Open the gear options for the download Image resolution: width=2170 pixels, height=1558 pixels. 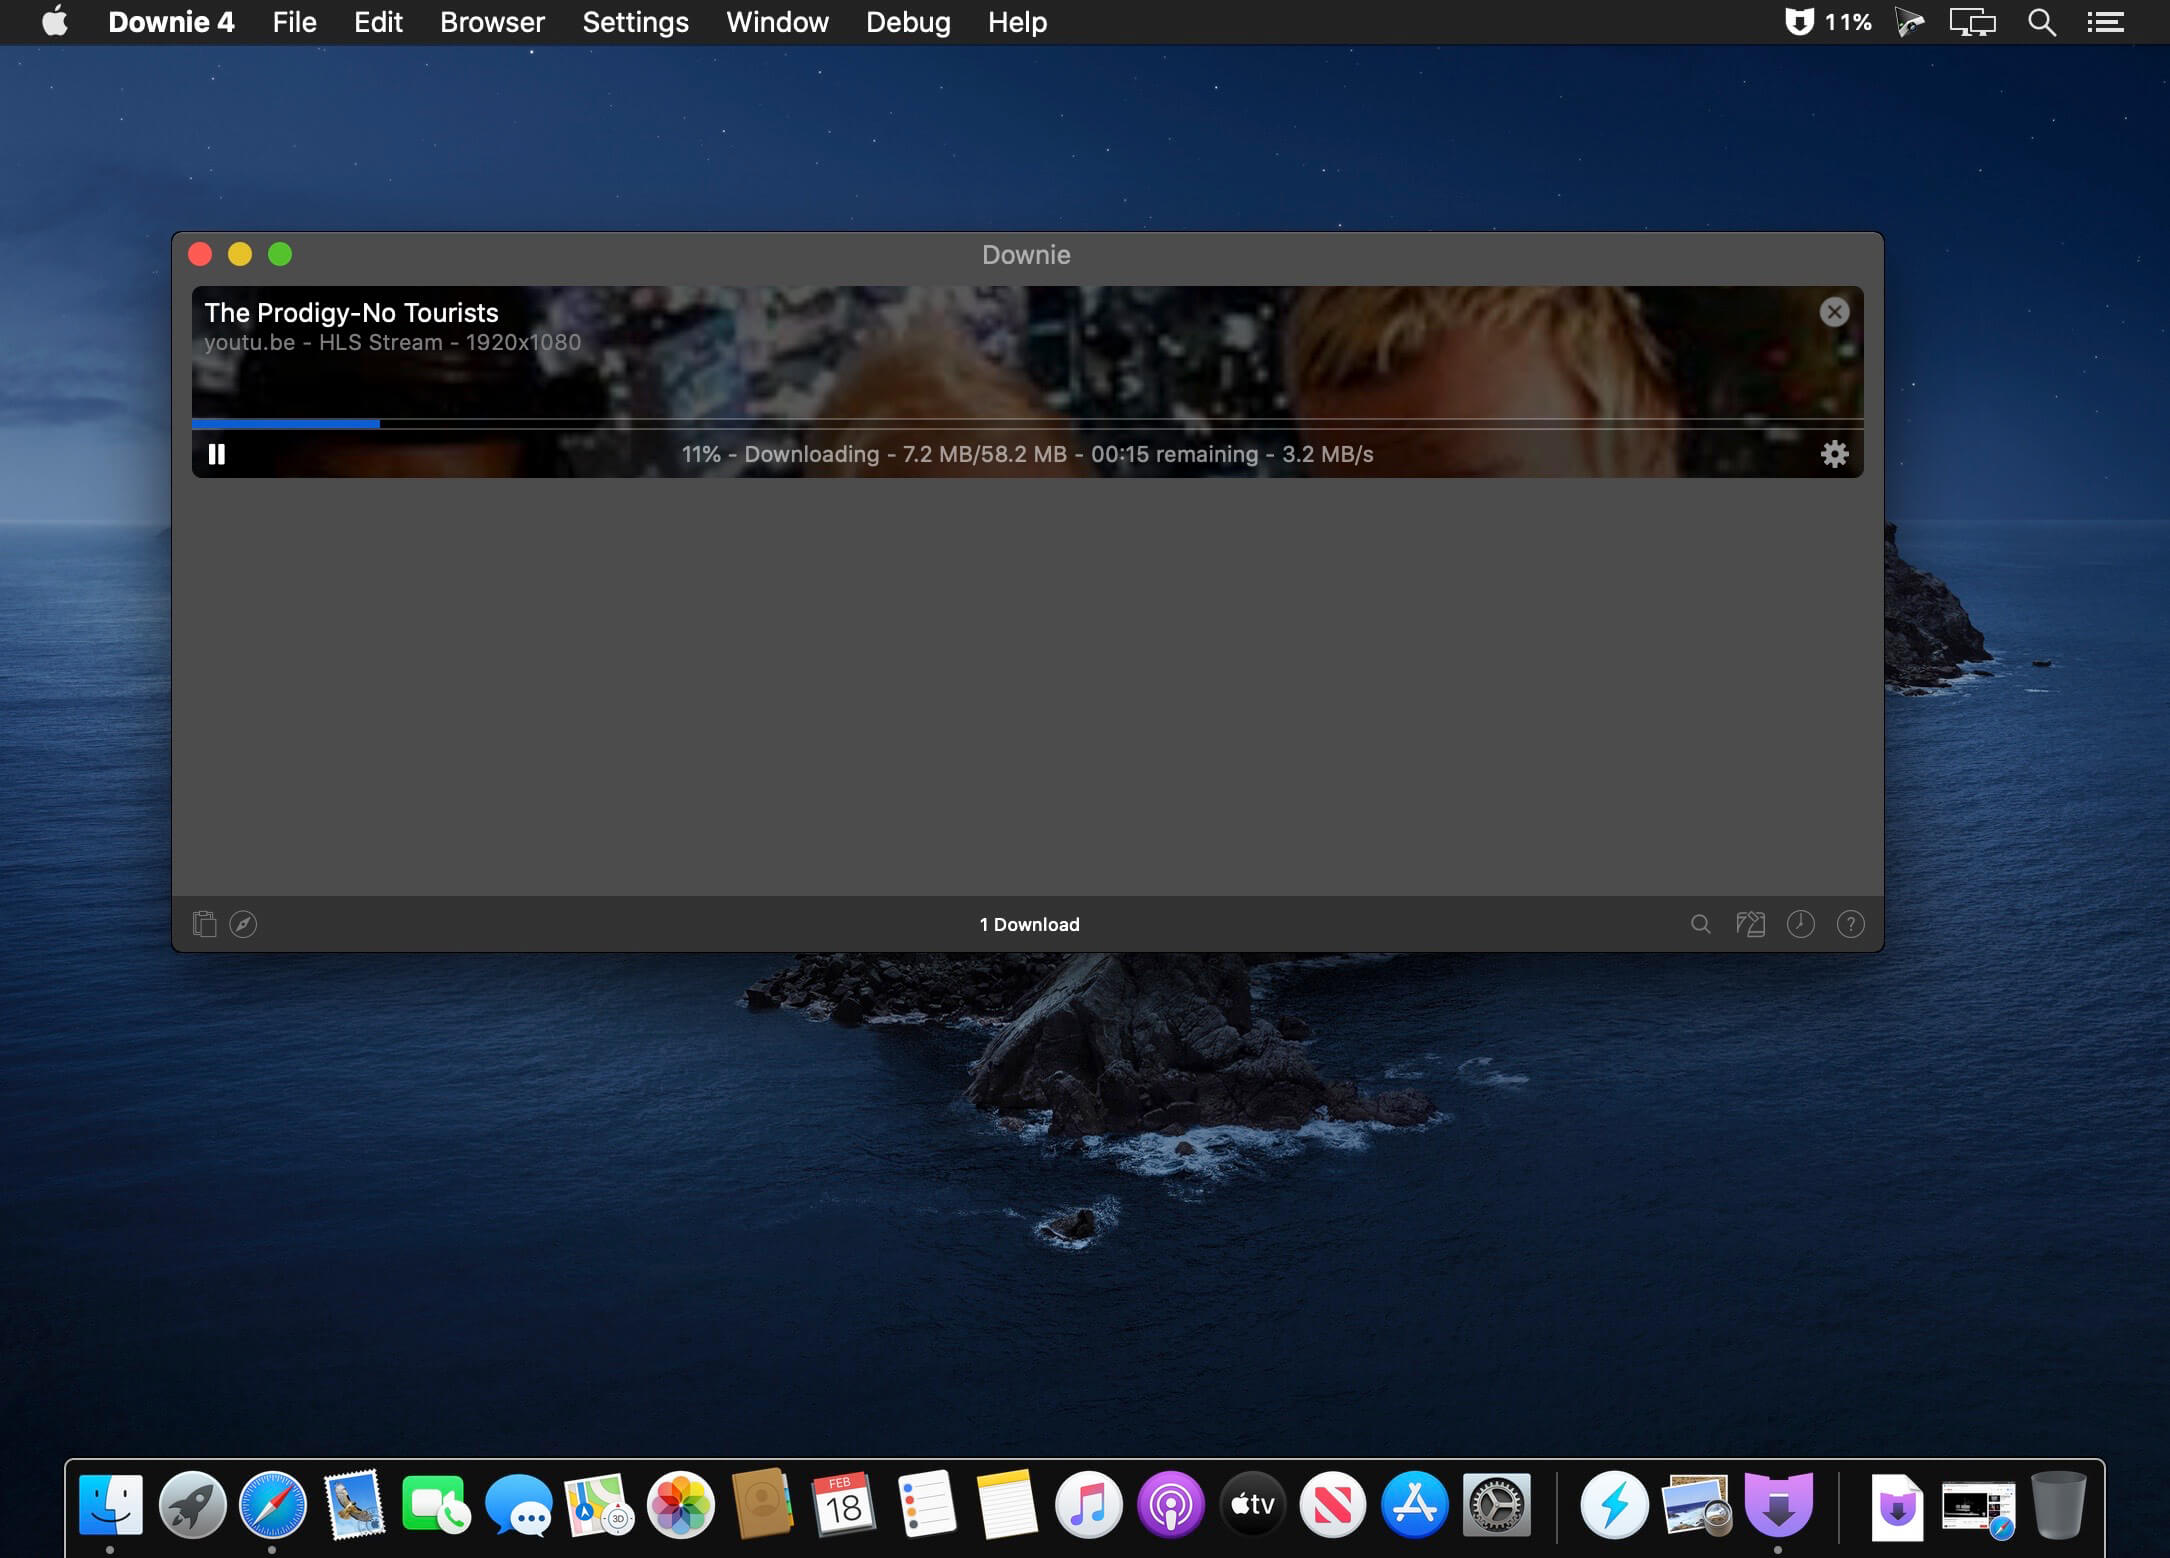click(1836, 453)
